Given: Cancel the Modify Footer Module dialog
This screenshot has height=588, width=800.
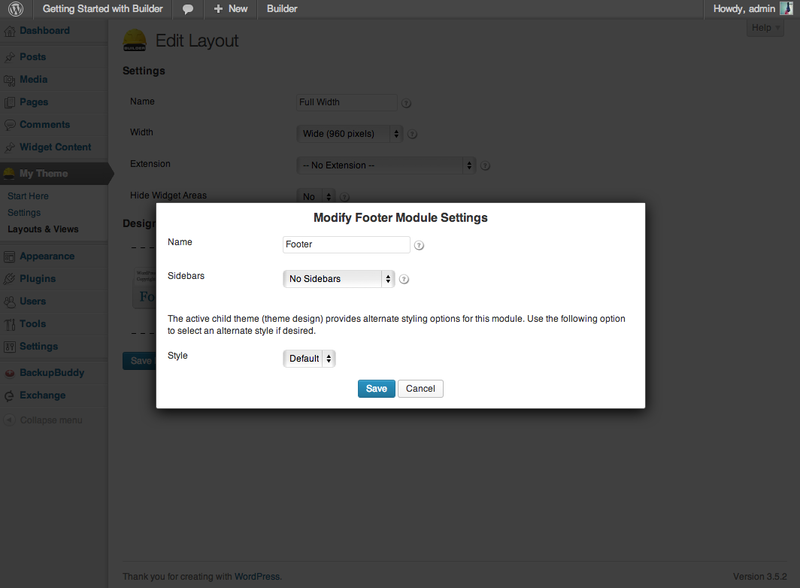Looking at the screenshot, I should (x=420, y=388).
